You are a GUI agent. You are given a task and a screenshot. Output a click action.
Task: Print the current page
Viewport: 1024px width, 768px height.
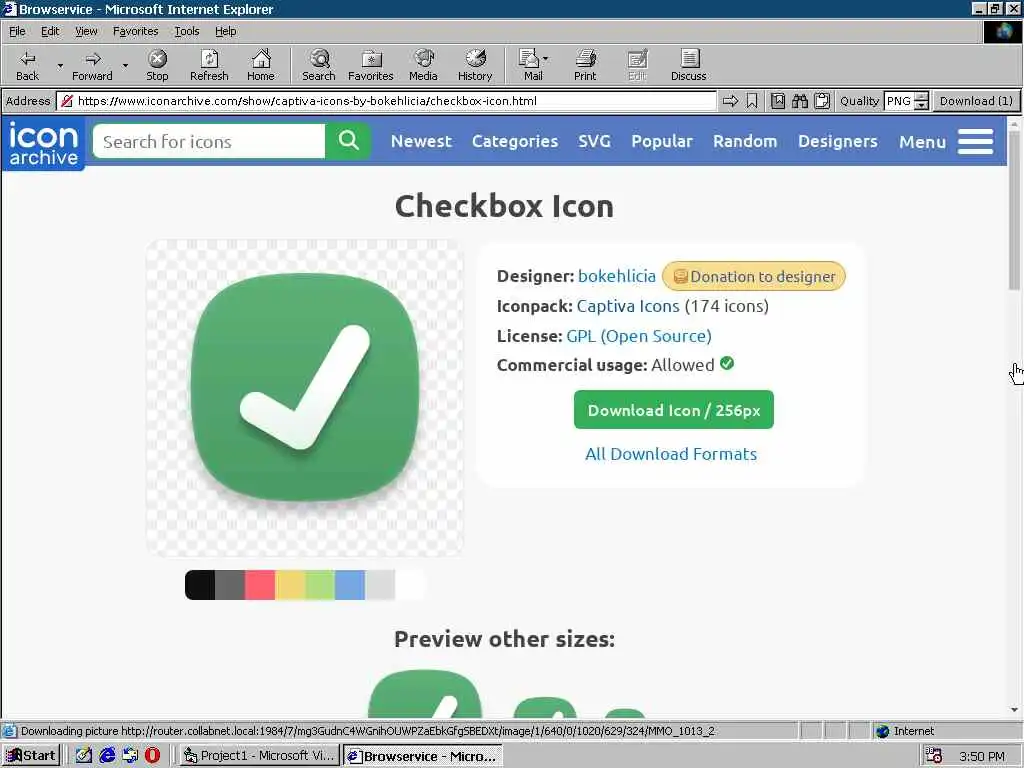click(585, 65)
